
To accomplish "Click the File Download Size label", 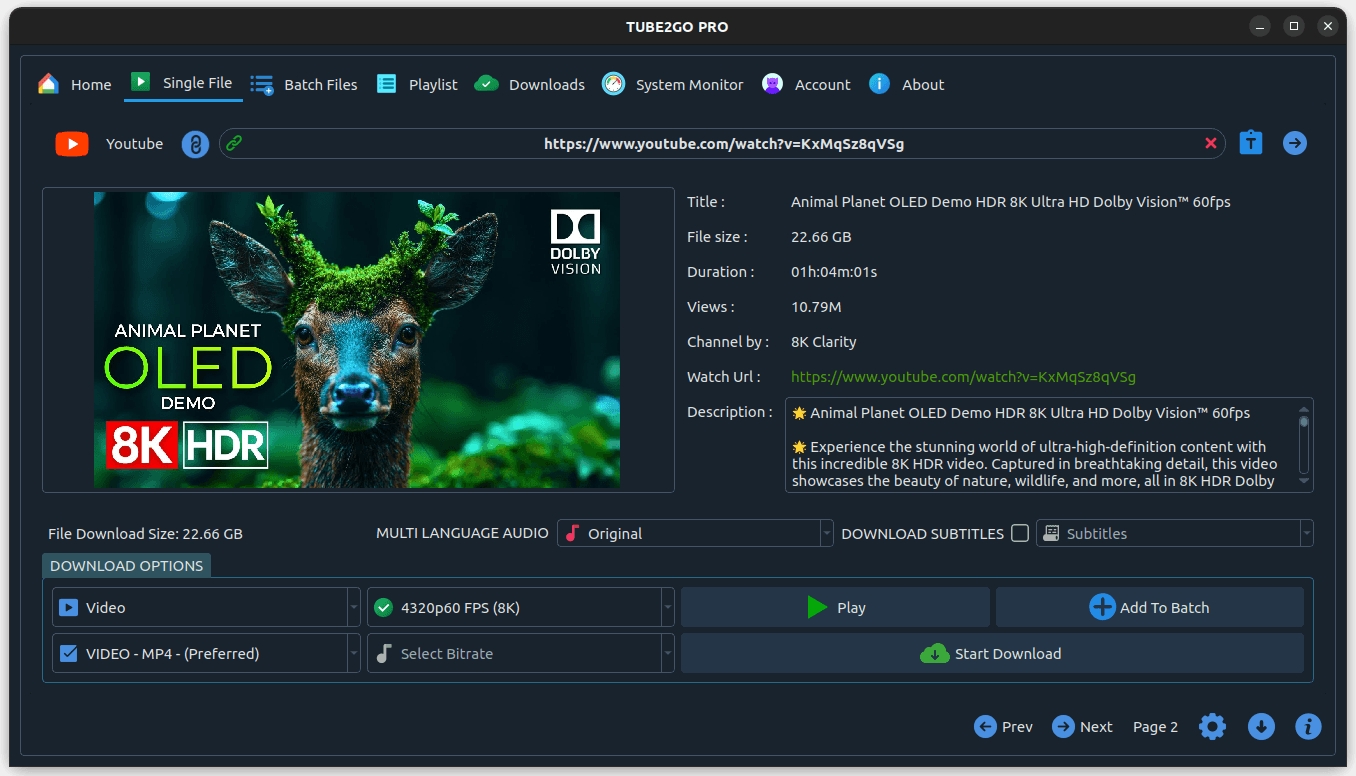I will [145, 534].
